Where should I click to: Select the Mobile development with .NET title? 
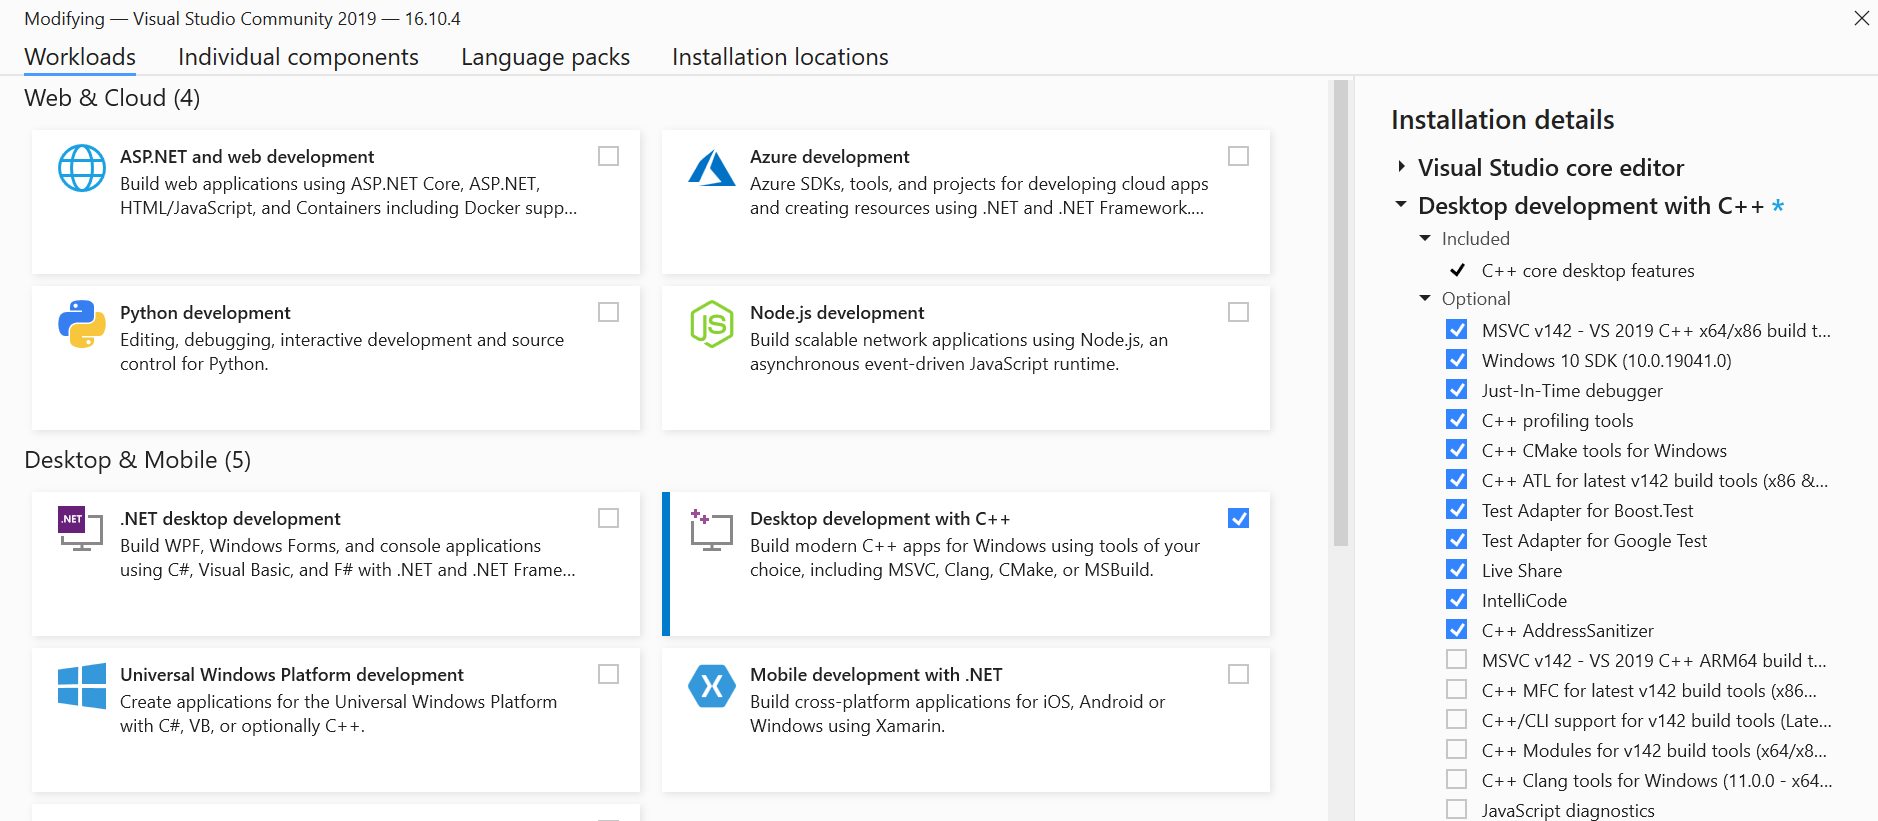pyautogui.click(x=876, y=675)
